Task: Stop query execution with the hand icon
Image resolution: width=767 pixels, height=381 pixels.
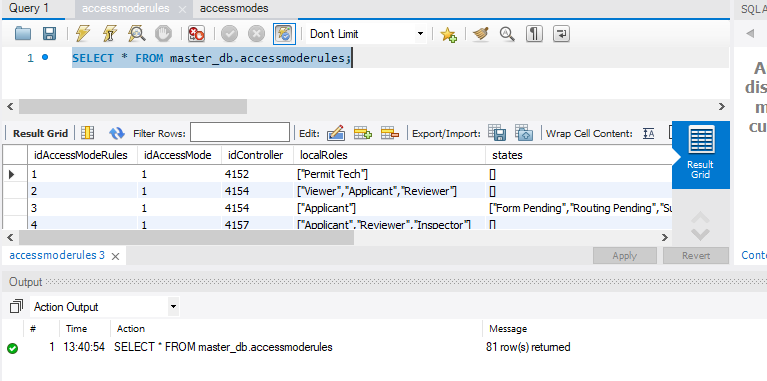Action: click(163, 34)
